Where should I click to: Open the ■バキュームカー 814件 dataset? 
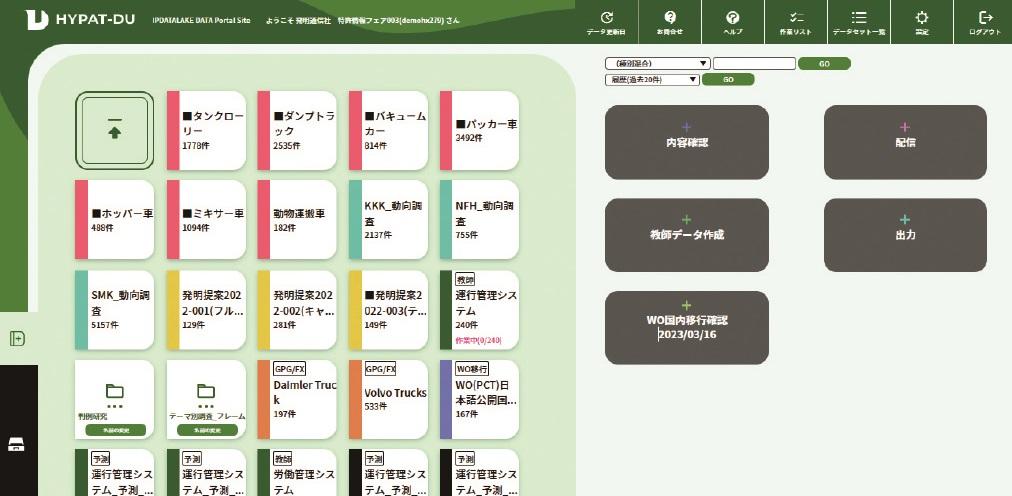pyautogui.click(x=389, y=130)
